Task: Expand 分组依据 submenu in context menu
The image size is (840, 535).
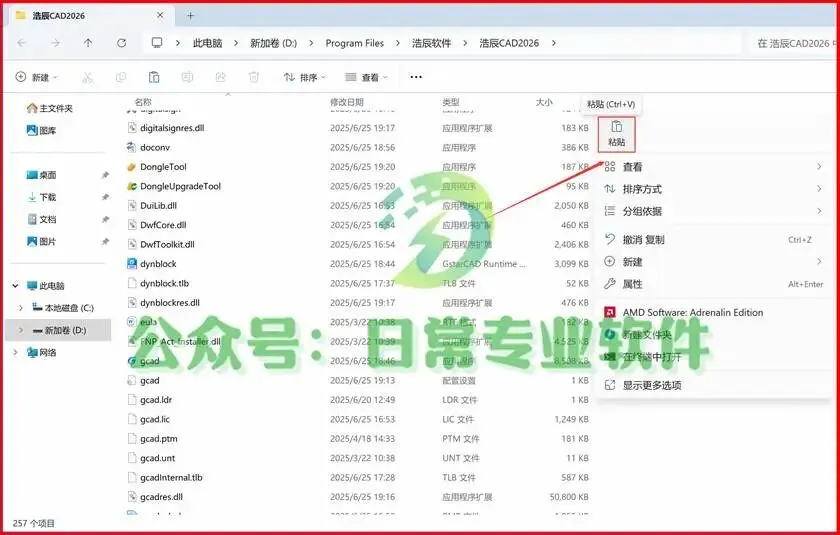Action: click(x=714, y=212)
